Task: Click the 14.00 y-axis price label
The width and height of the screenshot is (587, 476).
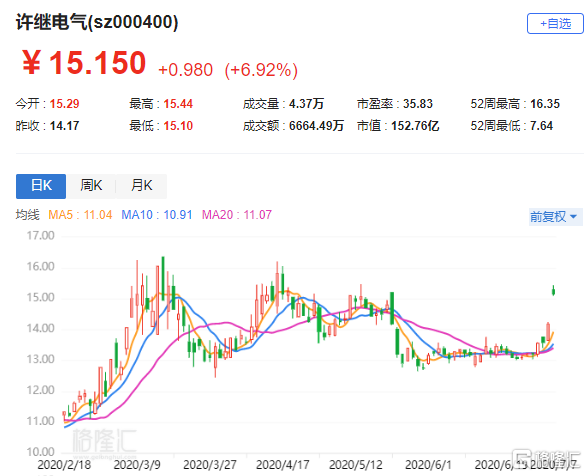Action: click(40, 328)
